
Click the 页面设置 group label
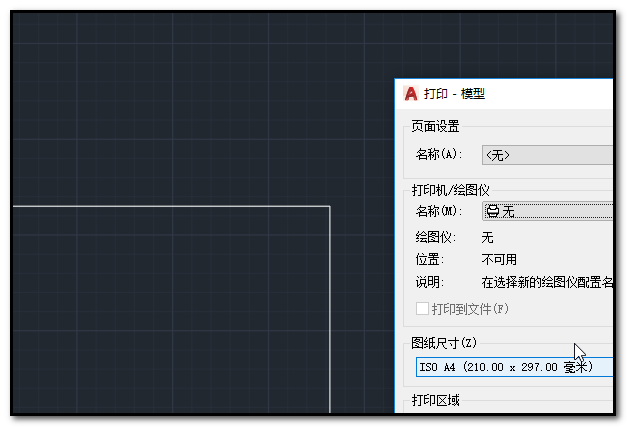435,126
